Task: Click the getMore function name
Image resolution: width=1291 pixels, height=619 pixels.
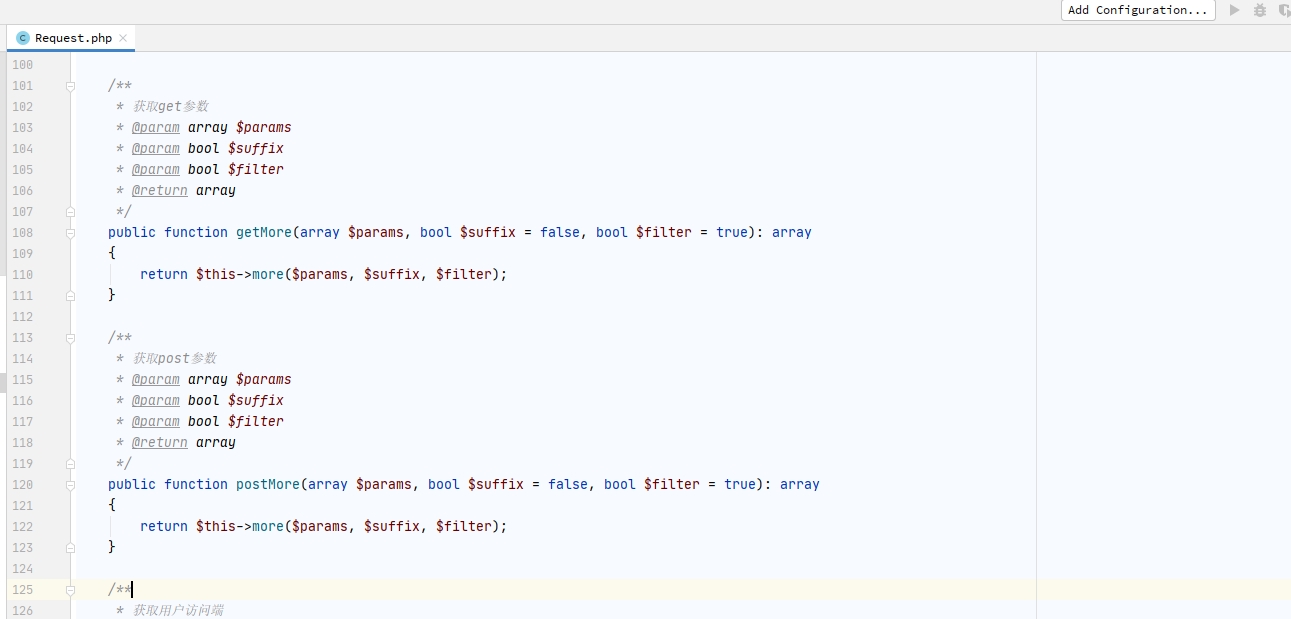Action: coord(263,232)
